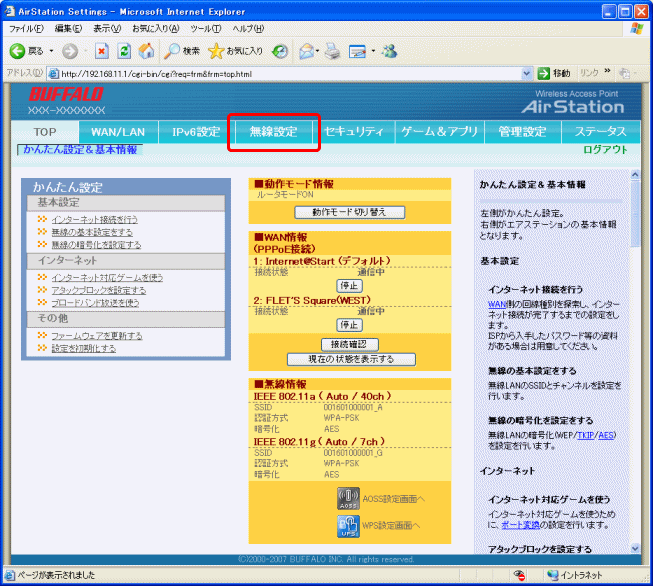This screenshot has height=586, width=653.
Task: Switch to the 管理設定 tab
Action: (523, 132)
